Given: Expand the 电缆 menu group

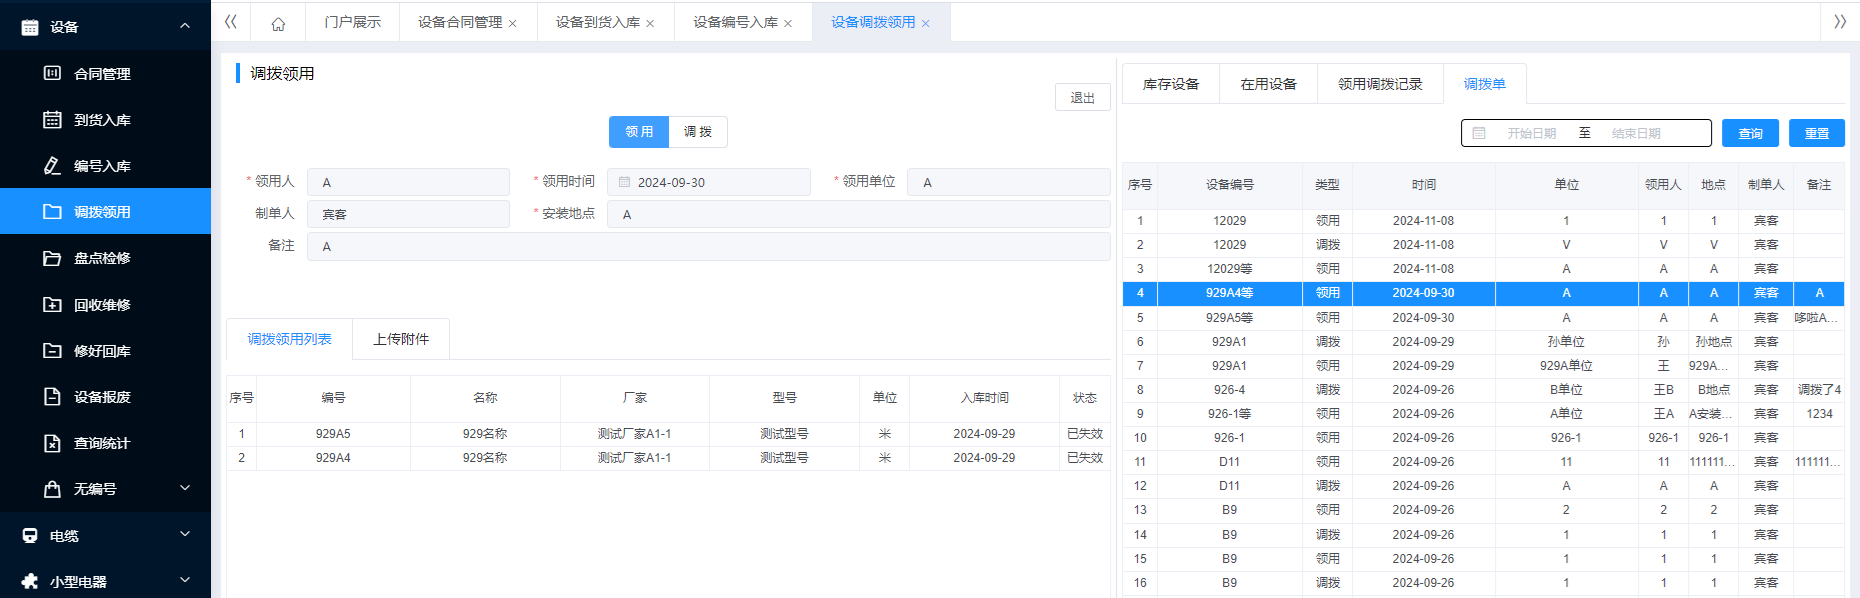Looking at the screenshot, I should point(184,535).
